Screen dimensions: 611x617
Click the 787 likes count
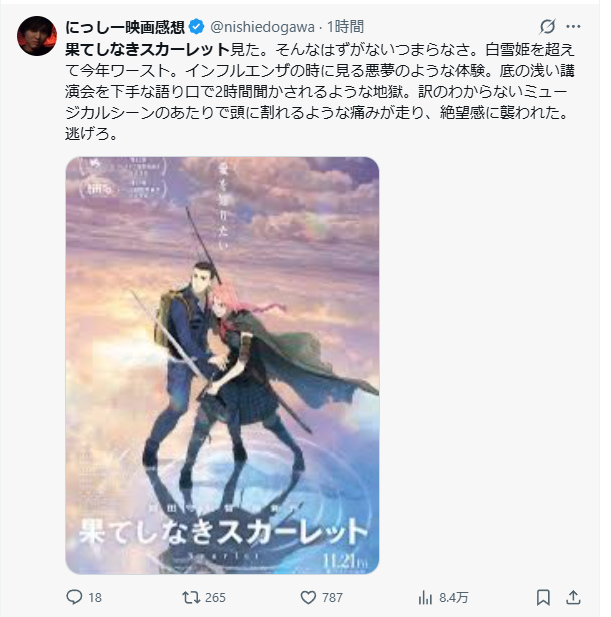click(332, 598)
